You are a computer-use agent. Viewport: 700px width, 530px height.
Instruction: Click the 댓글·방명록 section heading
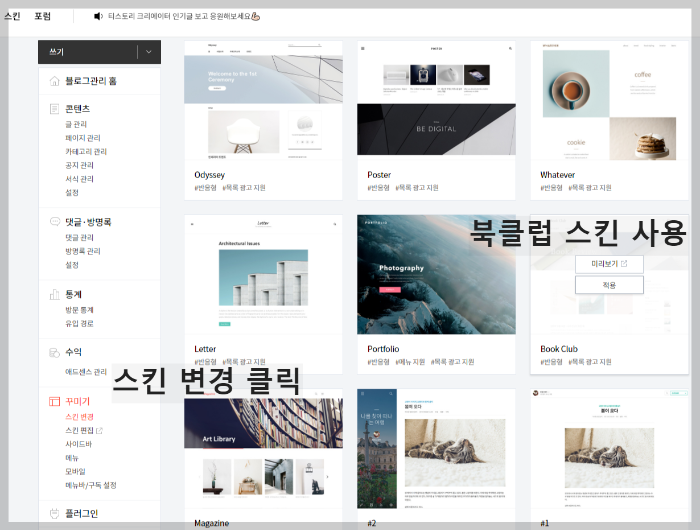pyautogui.click(x=88, y=221)
